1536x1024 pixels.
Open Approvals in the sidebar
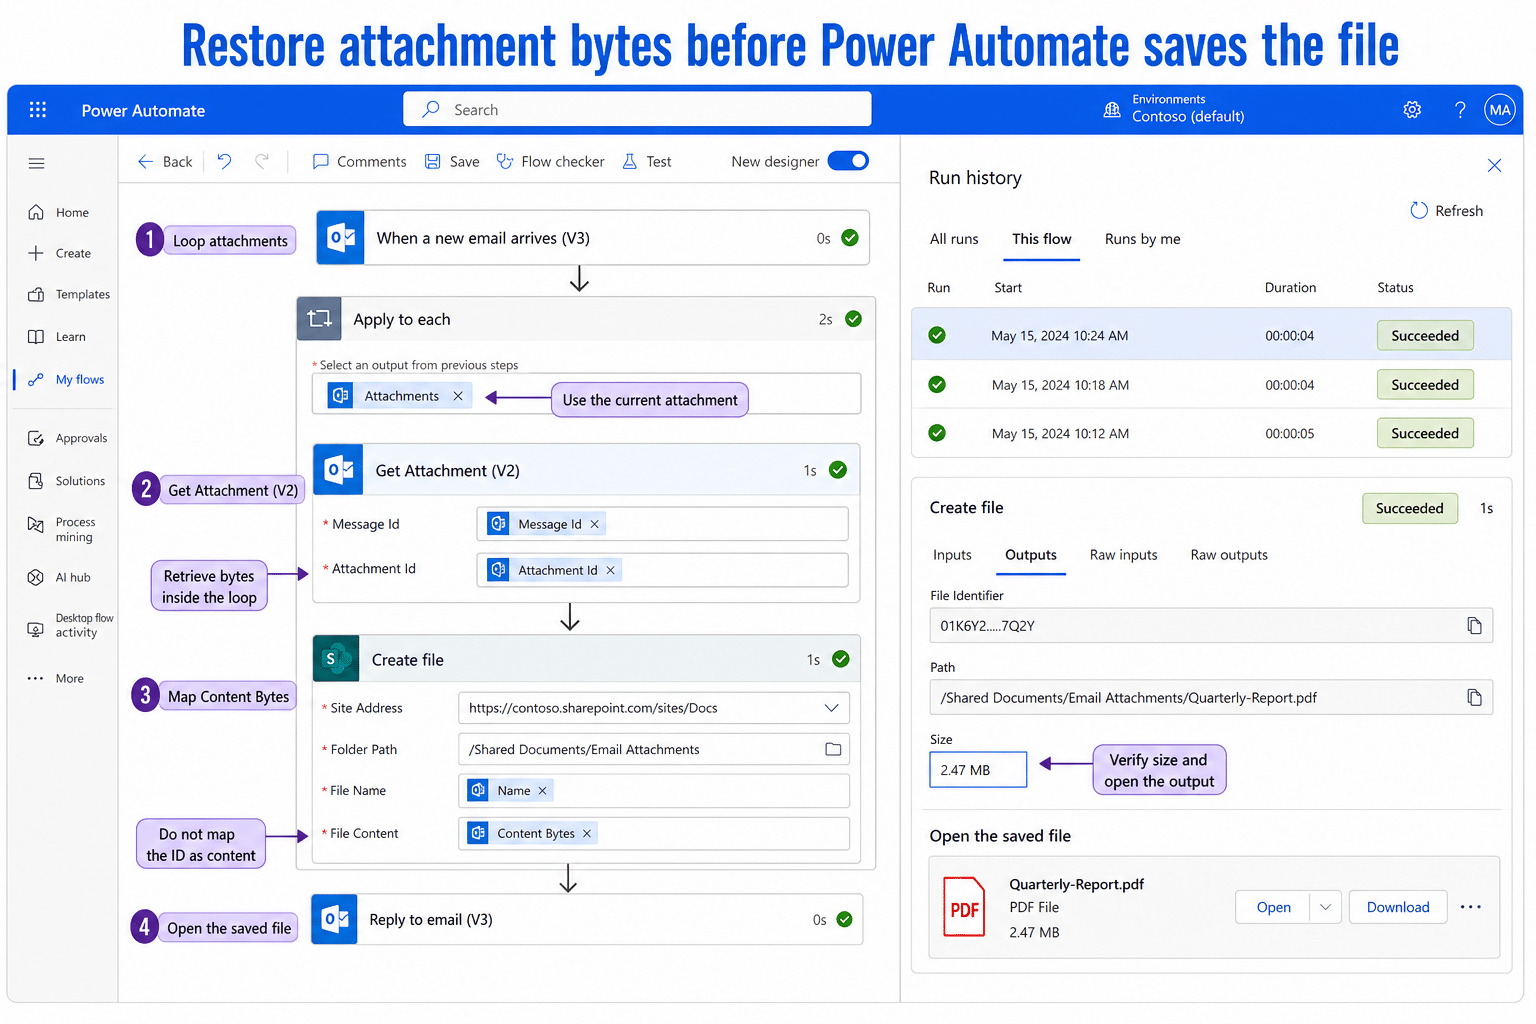click(68, 439)
